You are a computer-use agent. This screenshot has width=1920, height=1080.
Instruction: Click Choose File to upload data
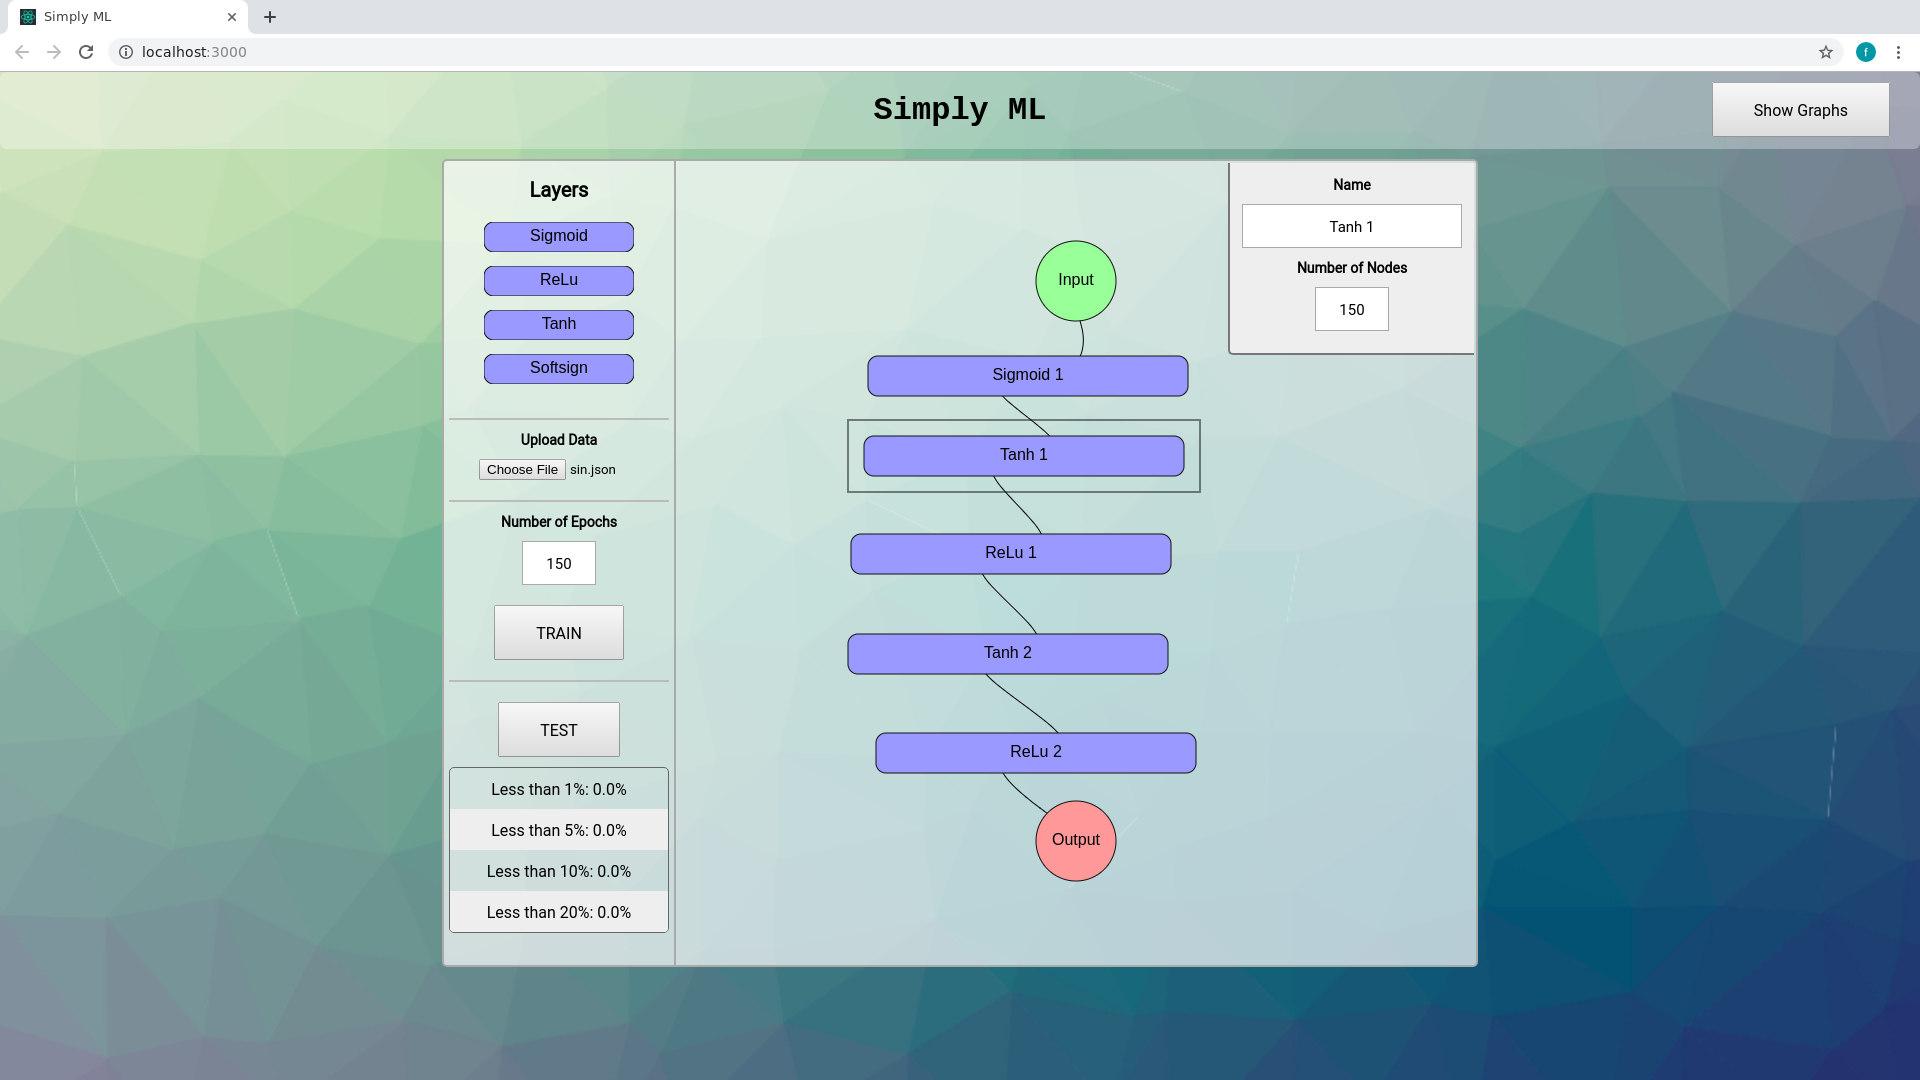pyautogui.click(x=521, y=470)
